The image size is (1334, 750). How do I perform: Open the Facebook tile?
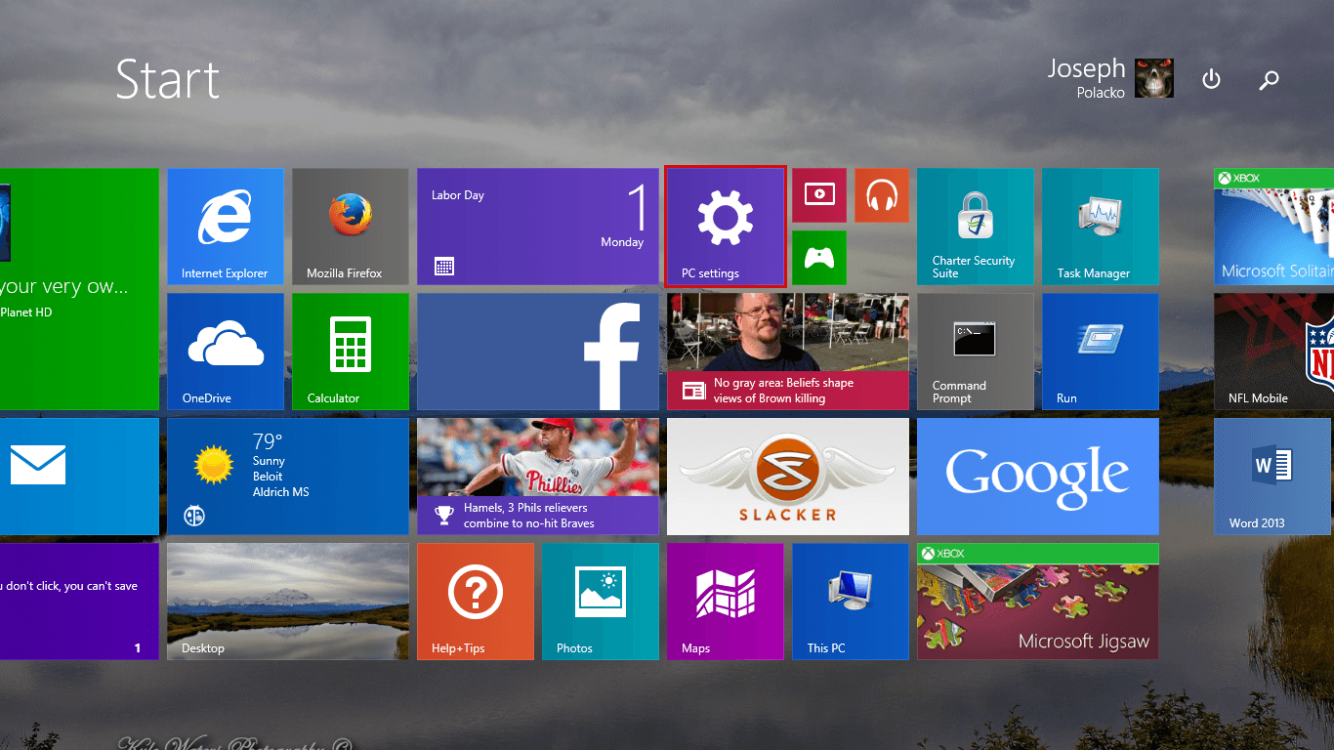point(537,351)
